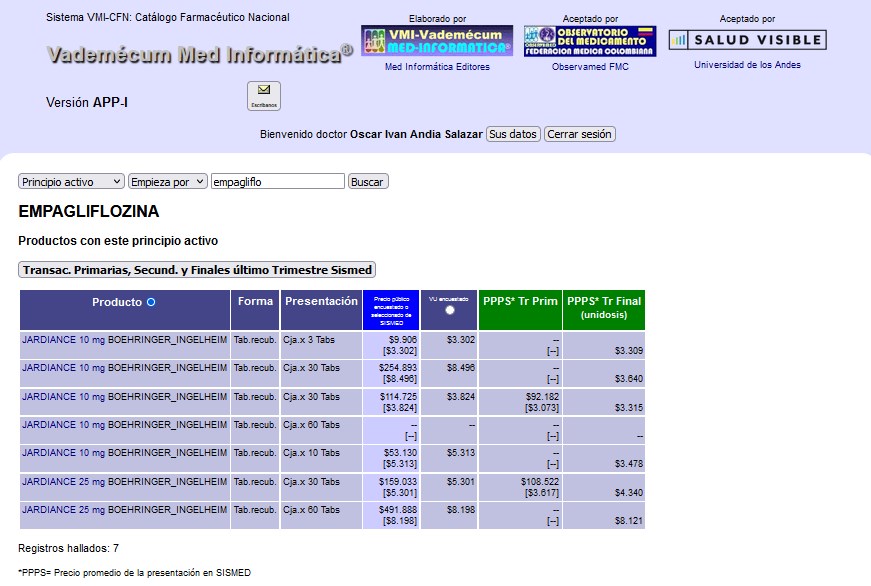Click the $3.478 PPPS Tr Final value
The image size is (871, 586).
pos(629,464)
